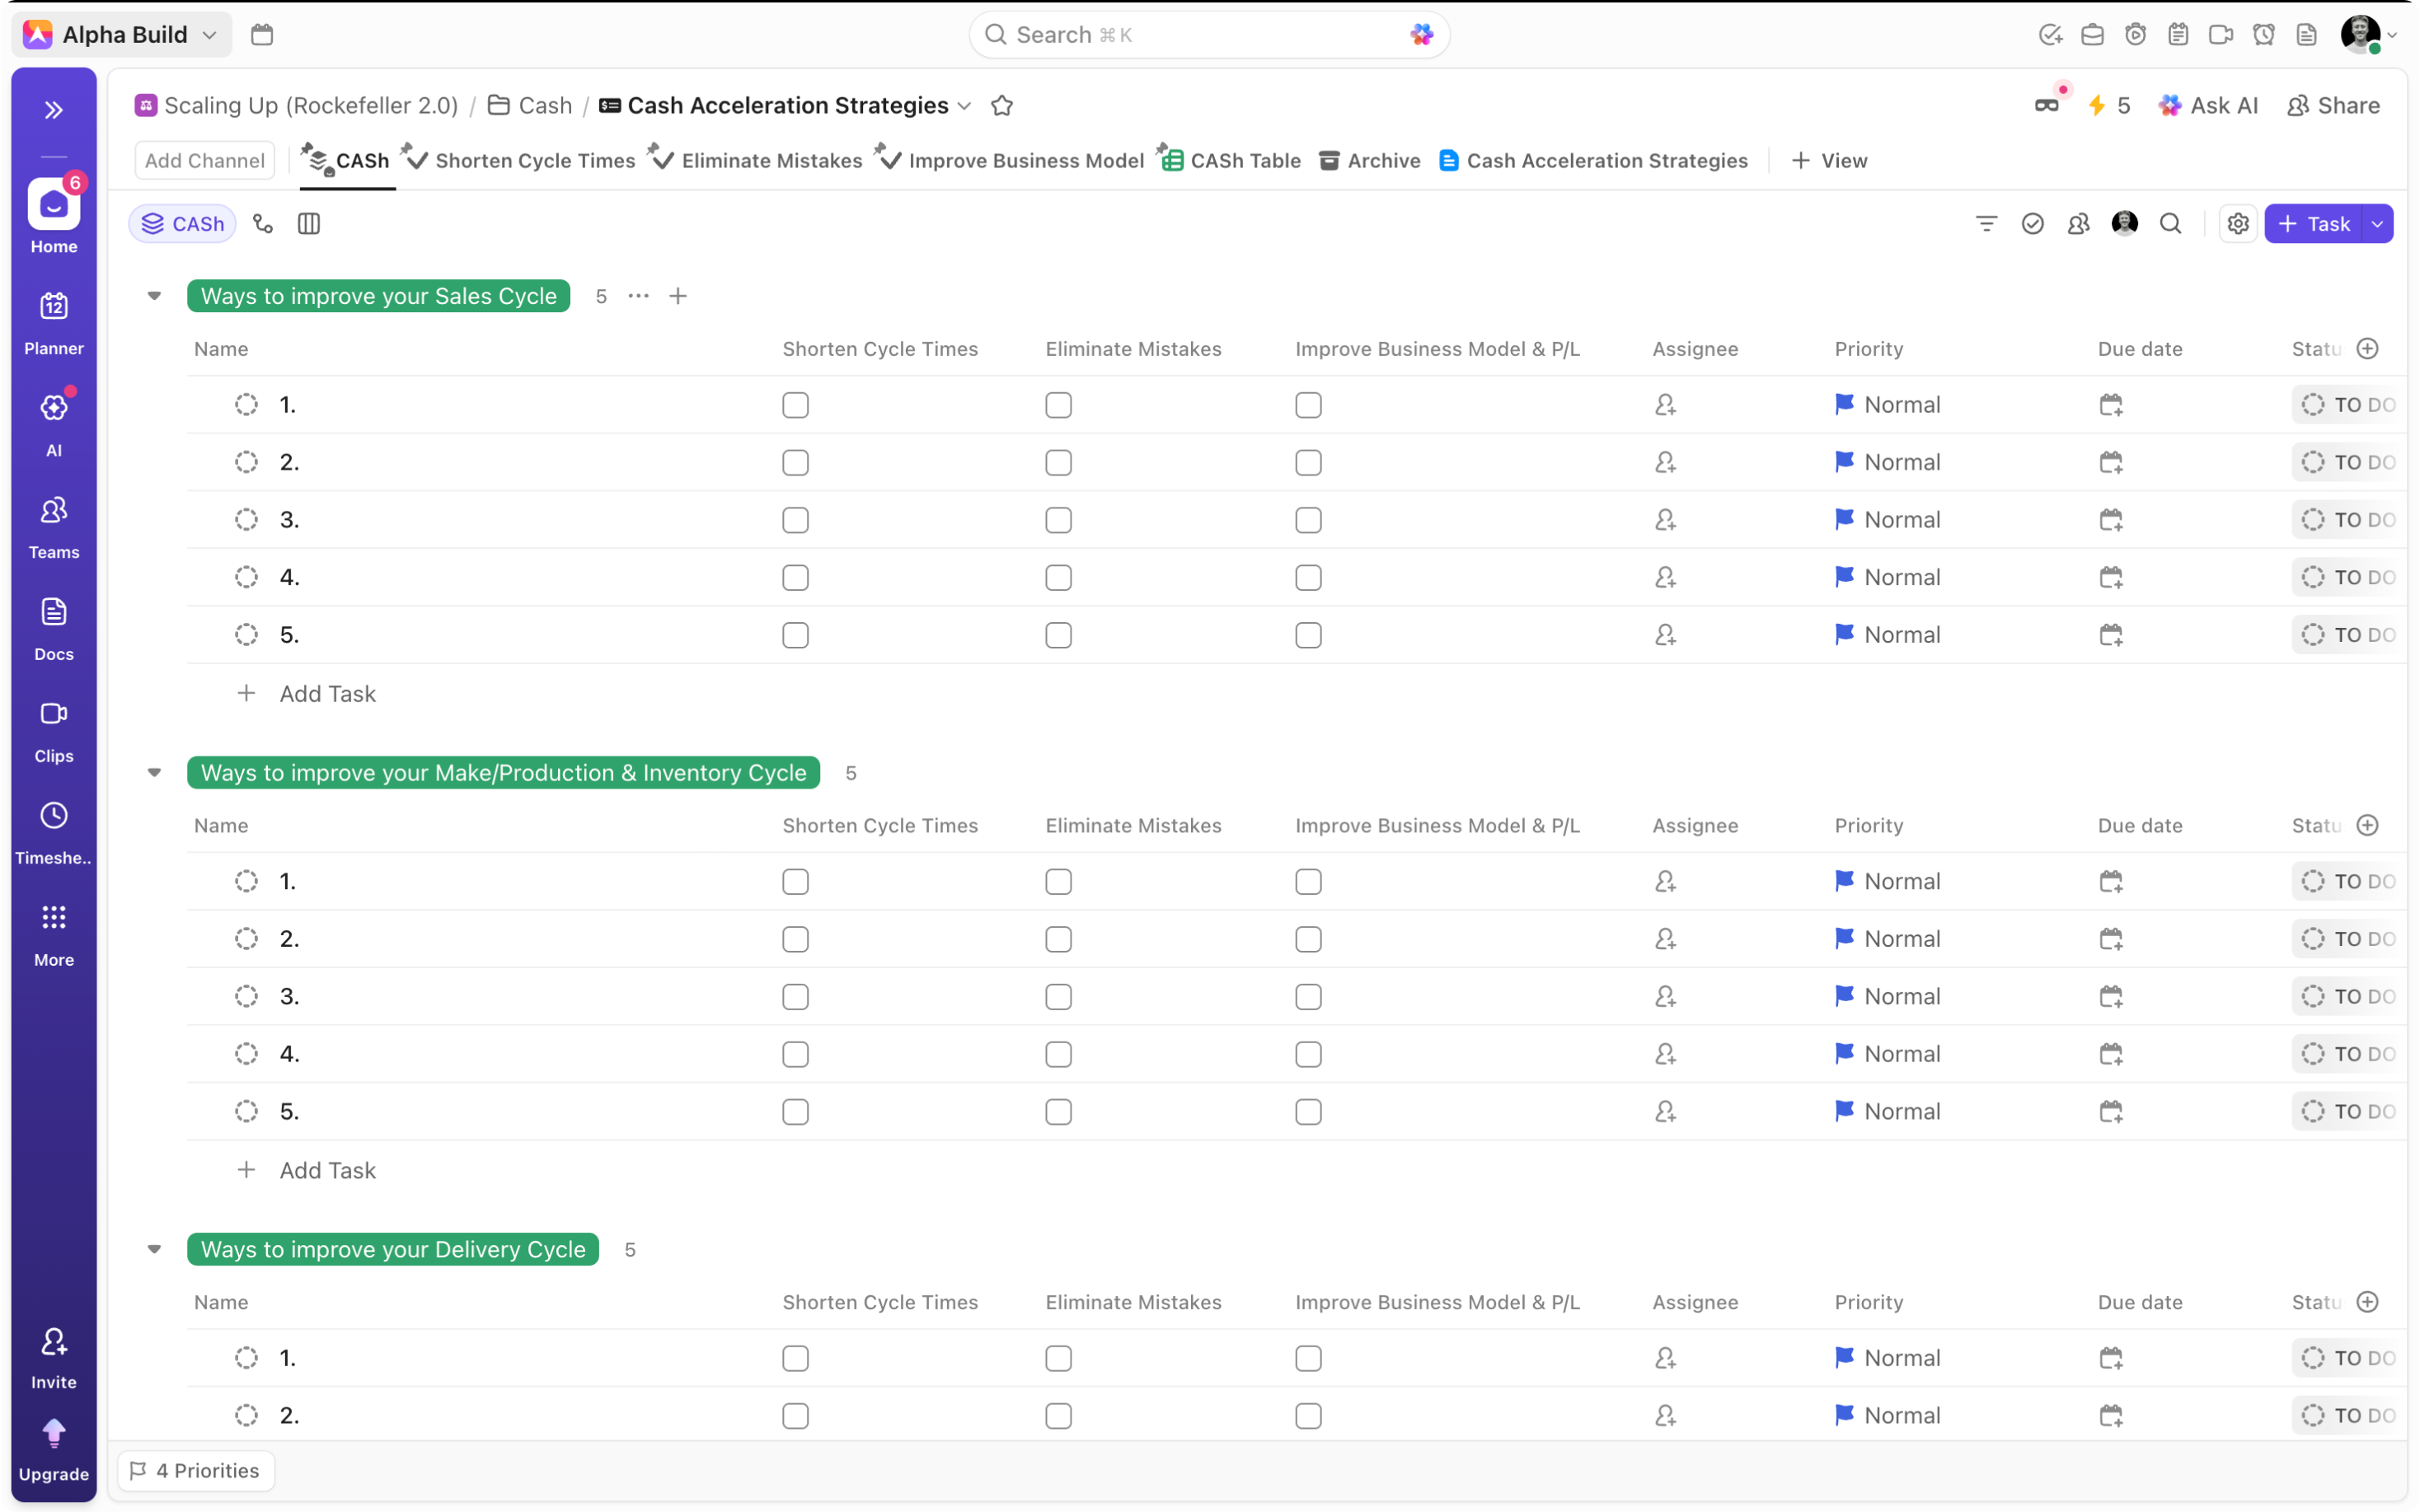
Task: Click the columns layout icon beside CASh
Action: click(x=309, y=224)
